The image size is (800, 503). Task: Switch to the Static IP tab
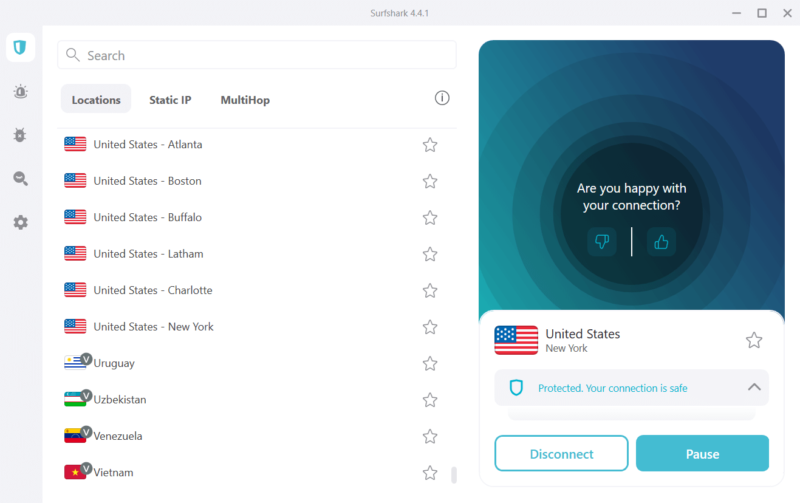tap(170, 100)
